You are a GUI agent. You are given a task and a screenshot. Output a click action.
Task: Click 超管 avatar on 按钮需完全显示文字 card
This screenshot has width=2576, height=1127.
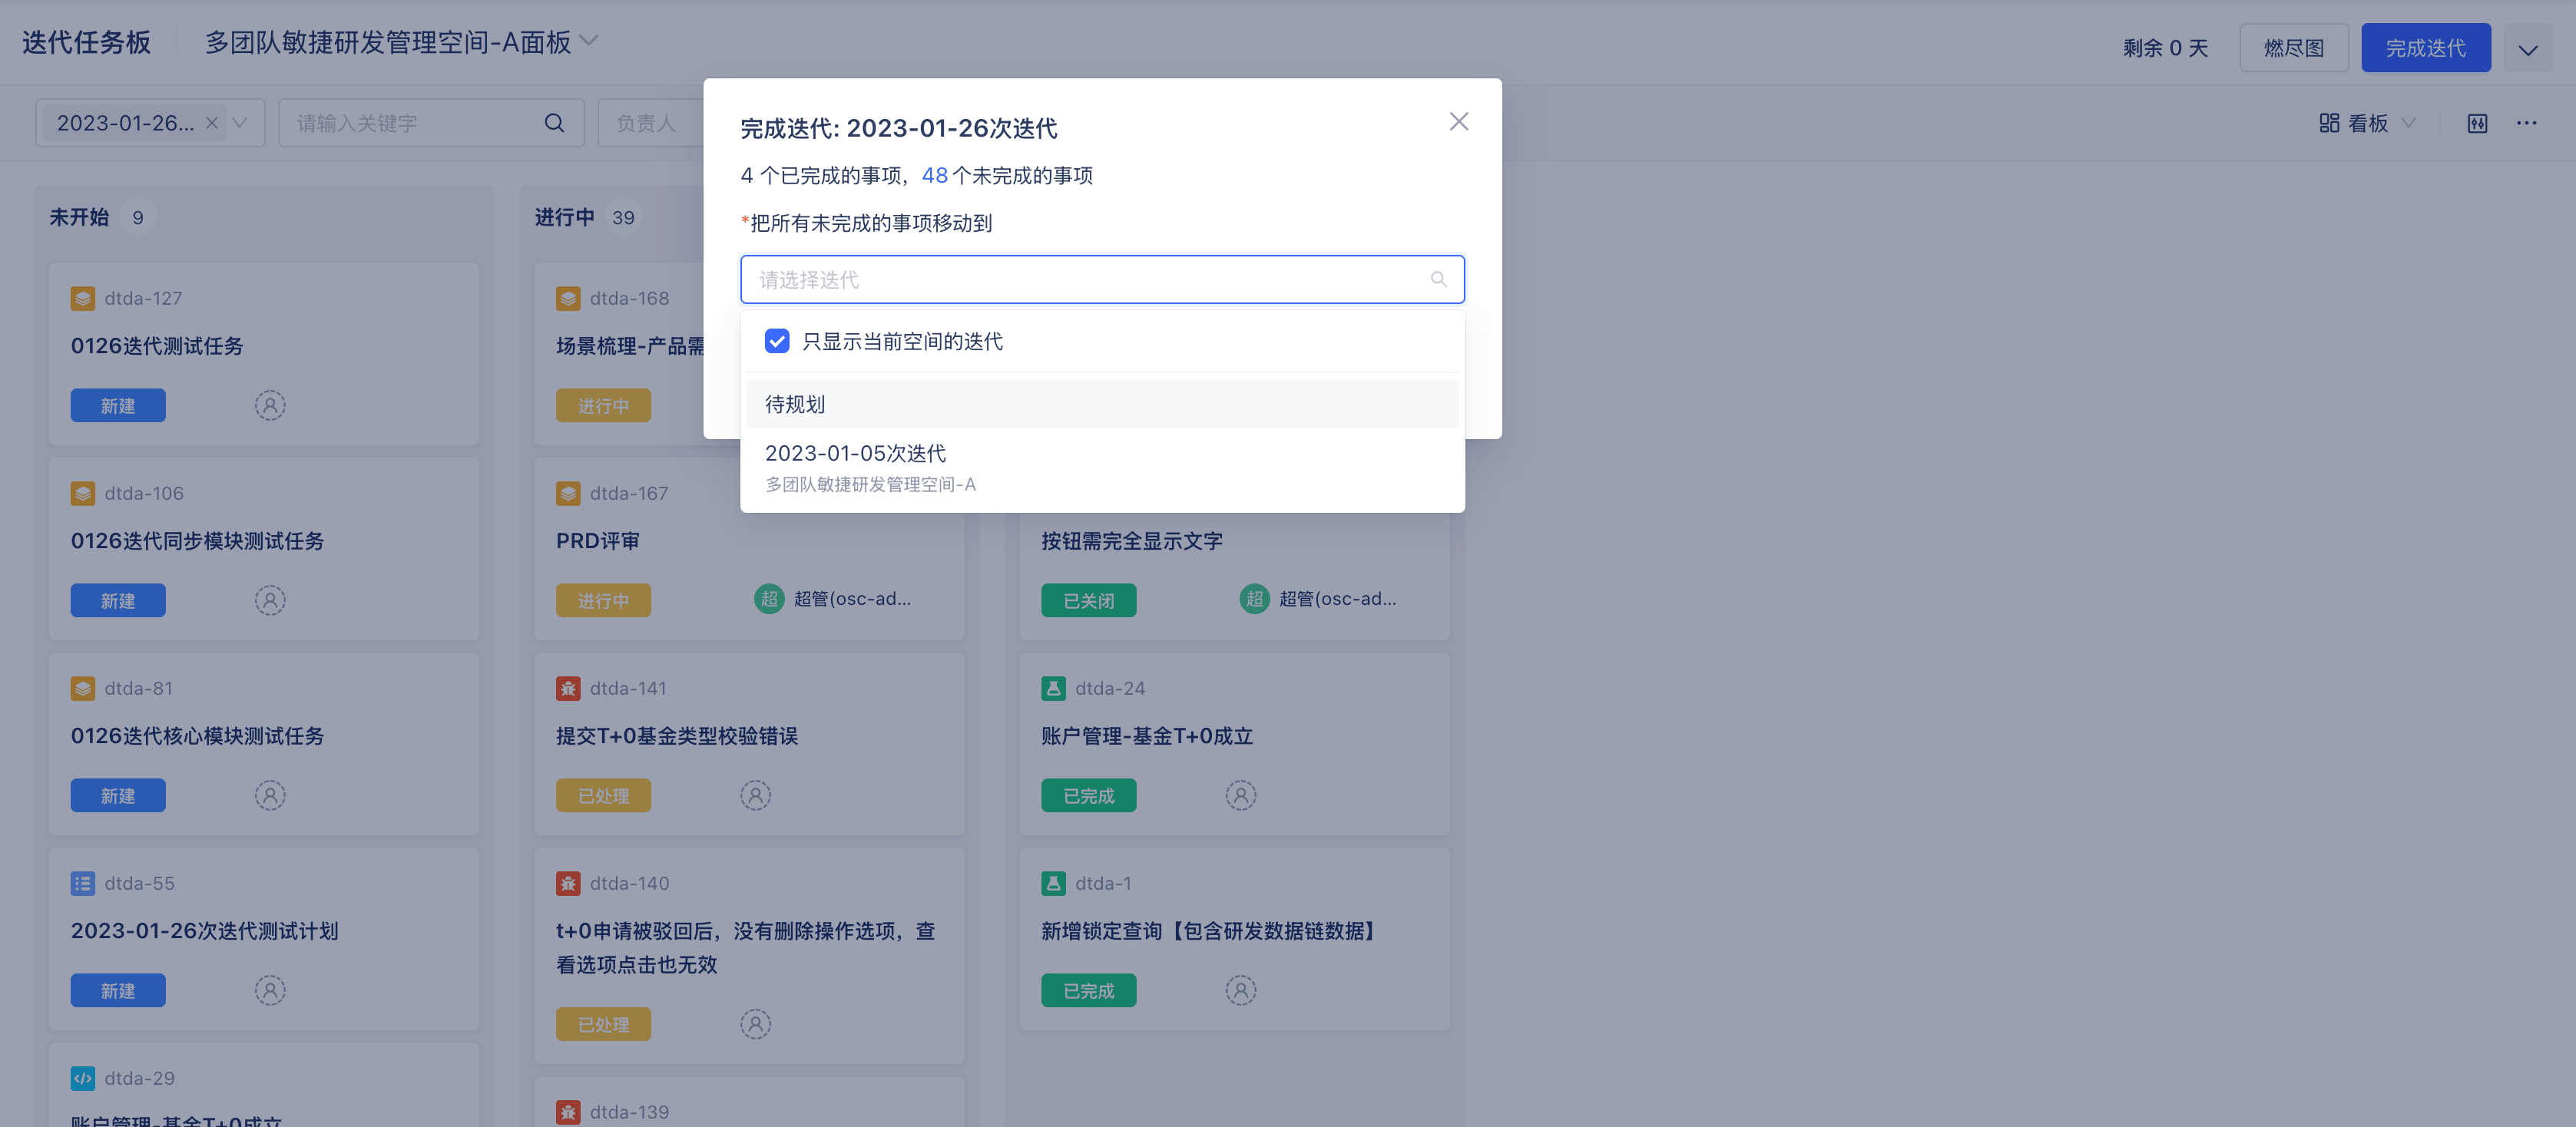point(1254,599)
